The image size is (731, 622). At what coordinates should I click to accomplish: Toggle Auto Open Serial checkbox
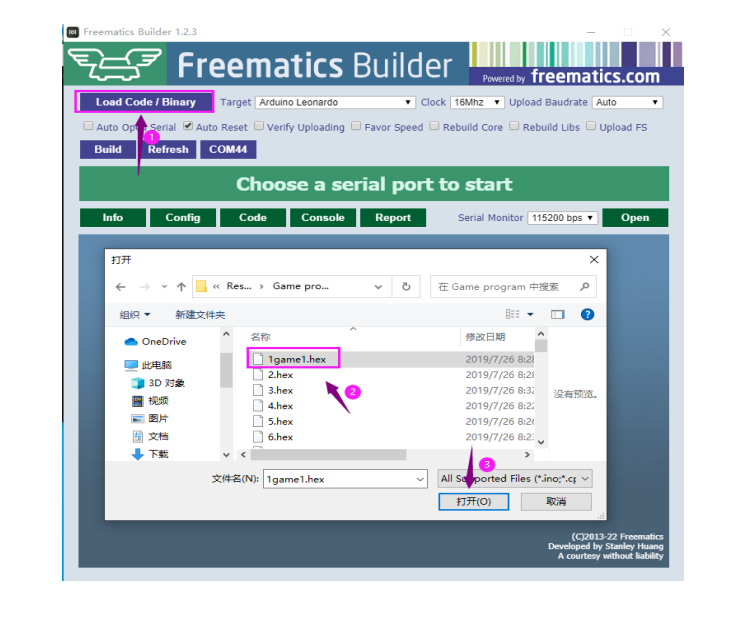point(88,126)
